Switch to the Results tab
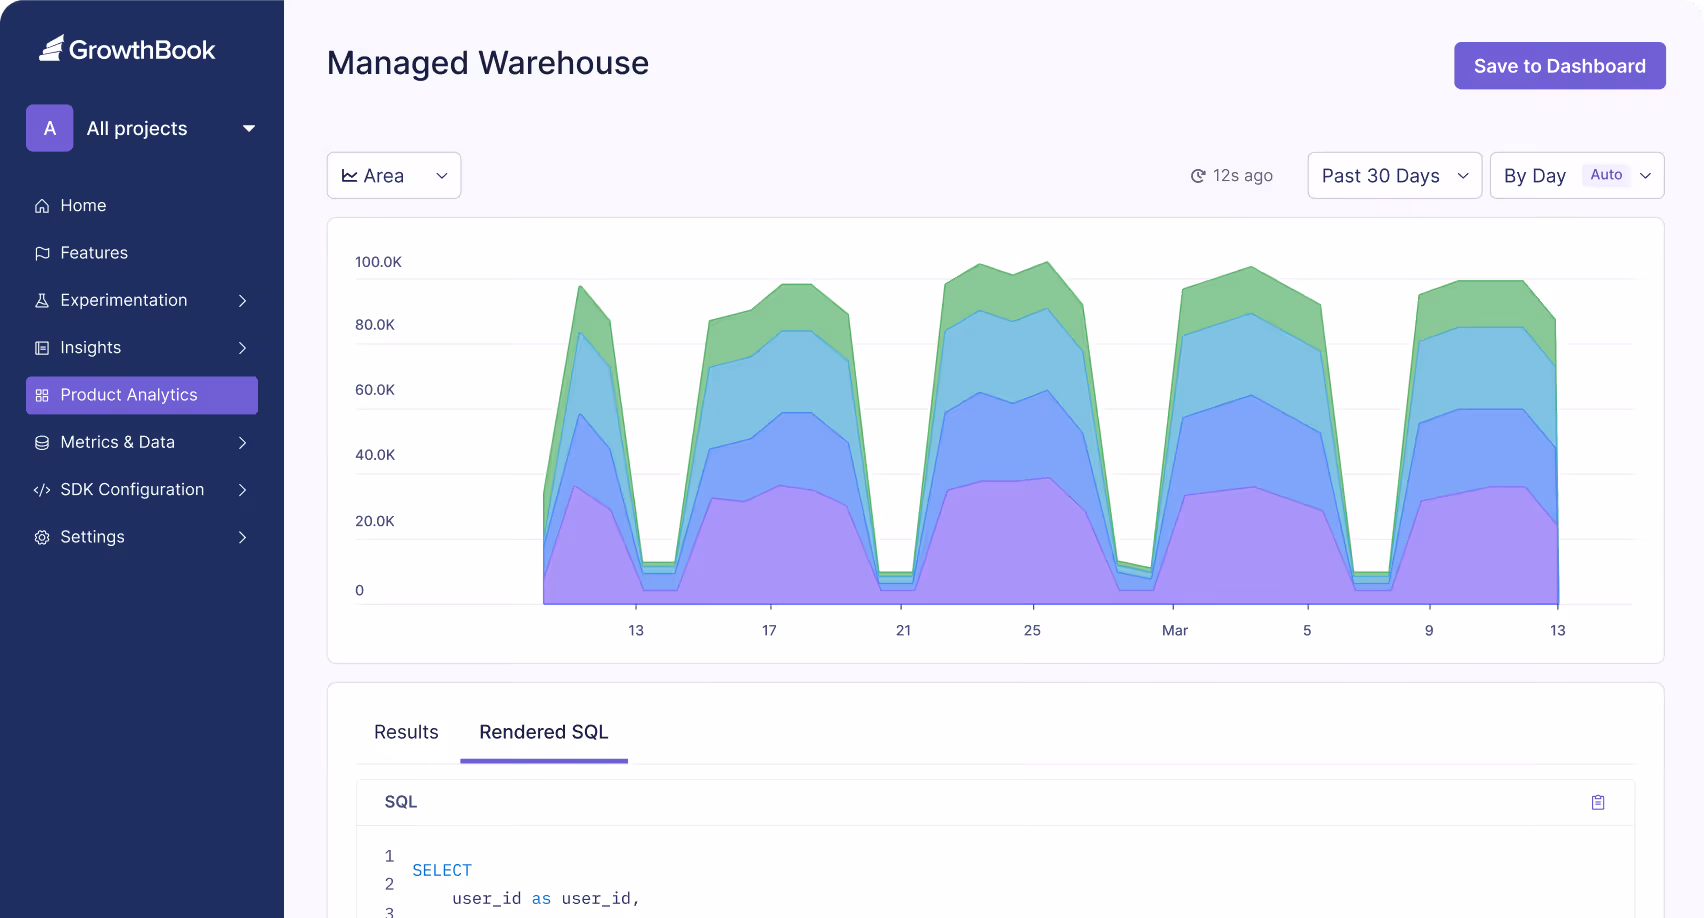Screen dimensions: 1704x918 point(405,732)
